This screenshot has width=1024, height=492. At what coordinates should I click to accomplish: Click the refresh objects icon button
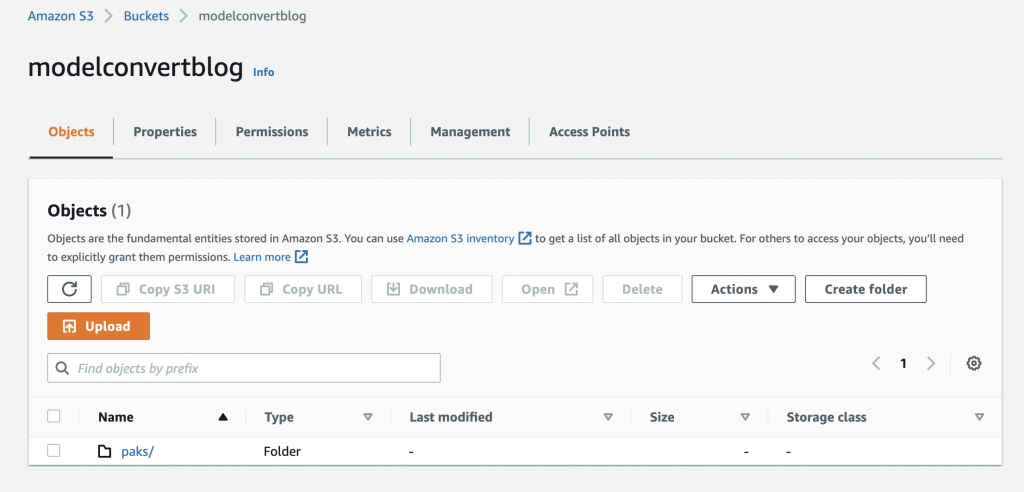[x=69, y=289]
